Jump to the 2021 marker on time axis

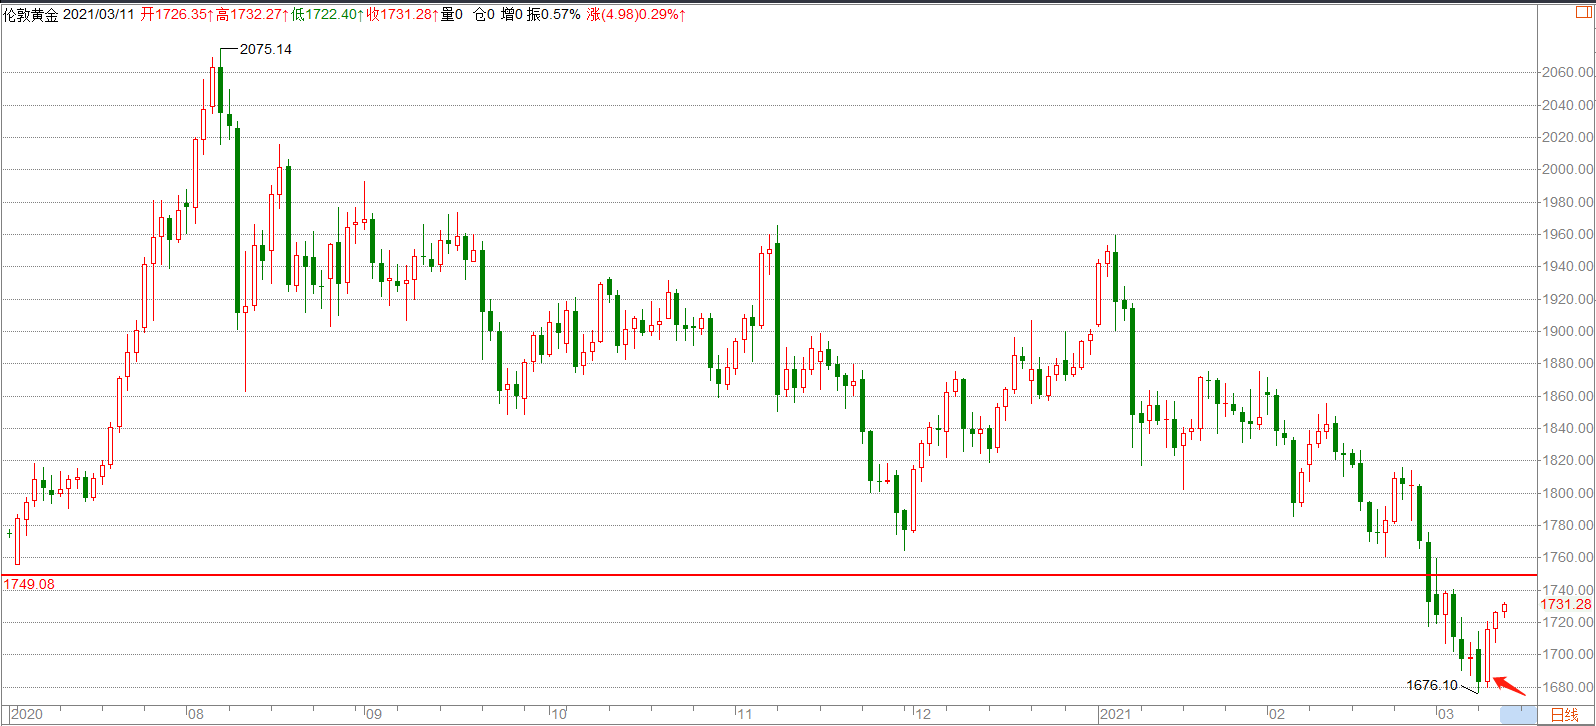[x=1115, y=714]
